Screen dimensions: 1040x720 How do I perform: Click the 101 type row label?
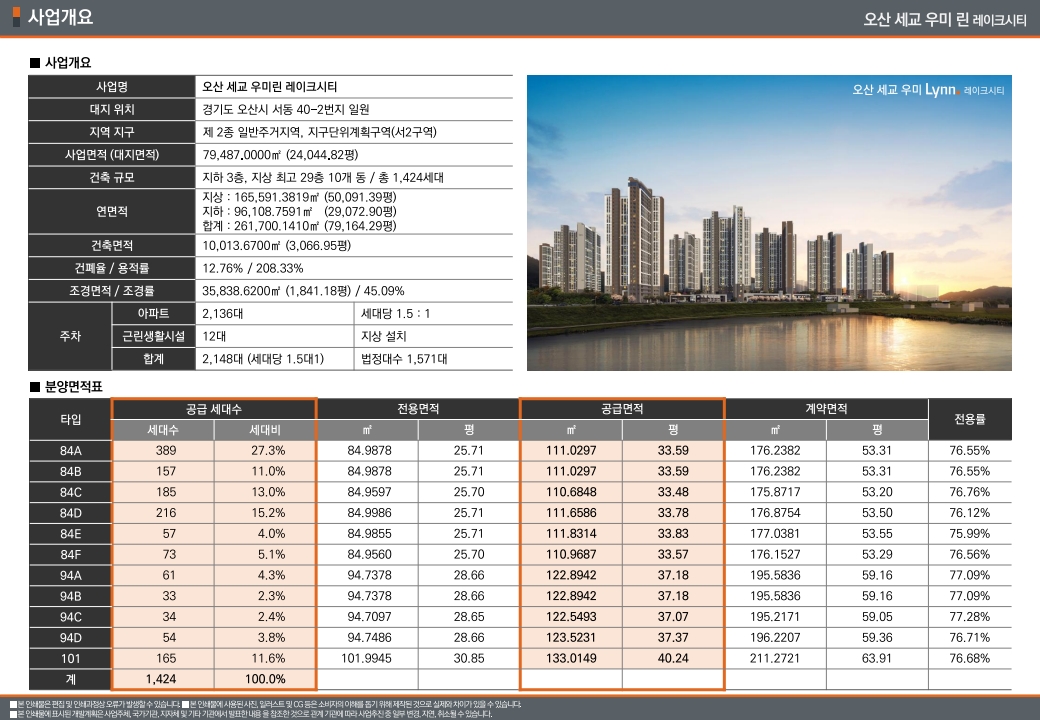[70, 658]
